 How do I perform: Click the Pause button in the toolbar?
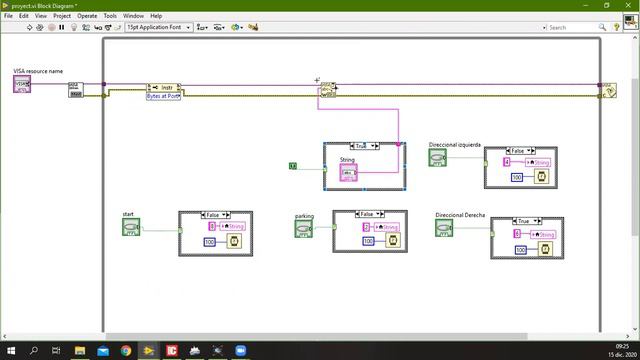point(62,27)
